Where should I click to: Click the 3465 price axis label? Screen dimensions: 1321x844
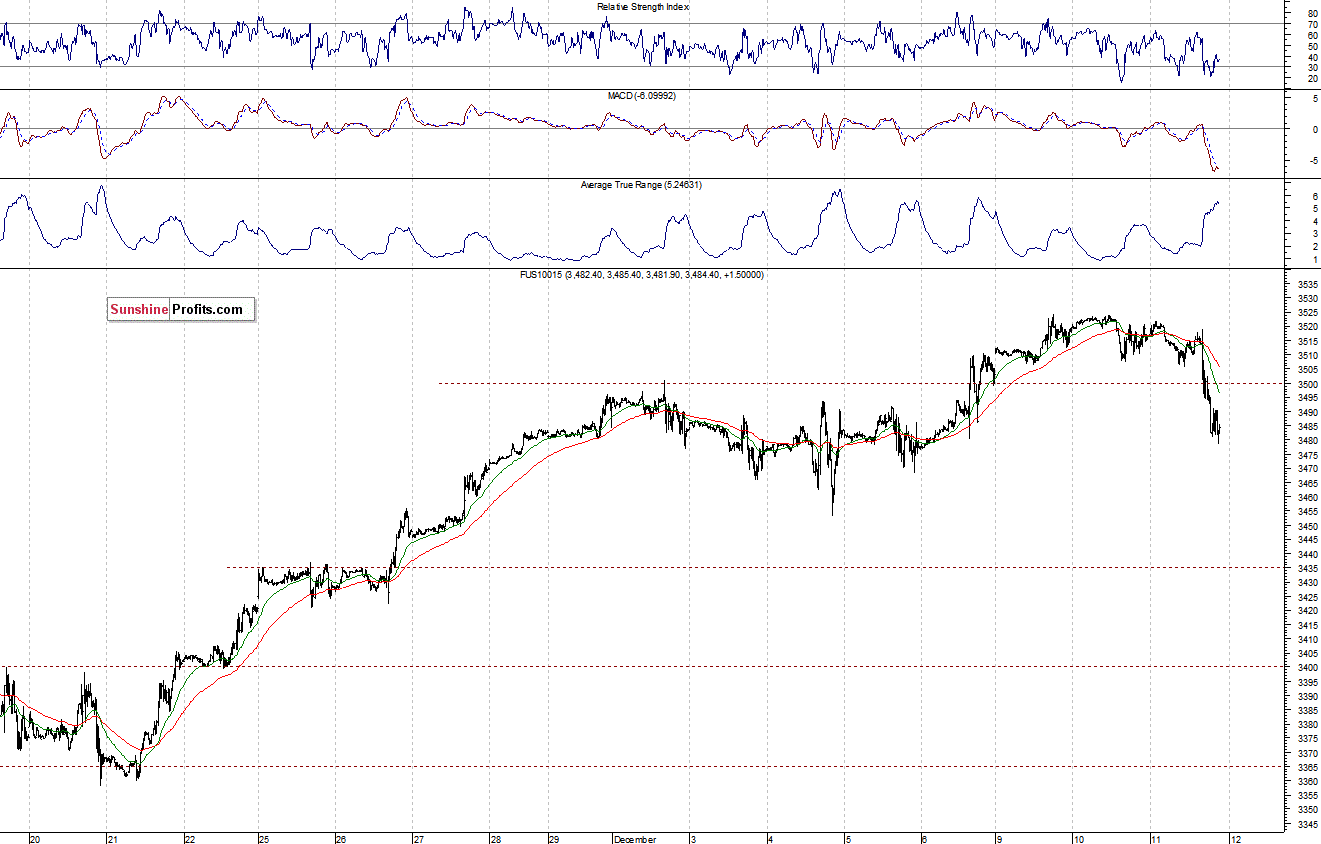1306,483
